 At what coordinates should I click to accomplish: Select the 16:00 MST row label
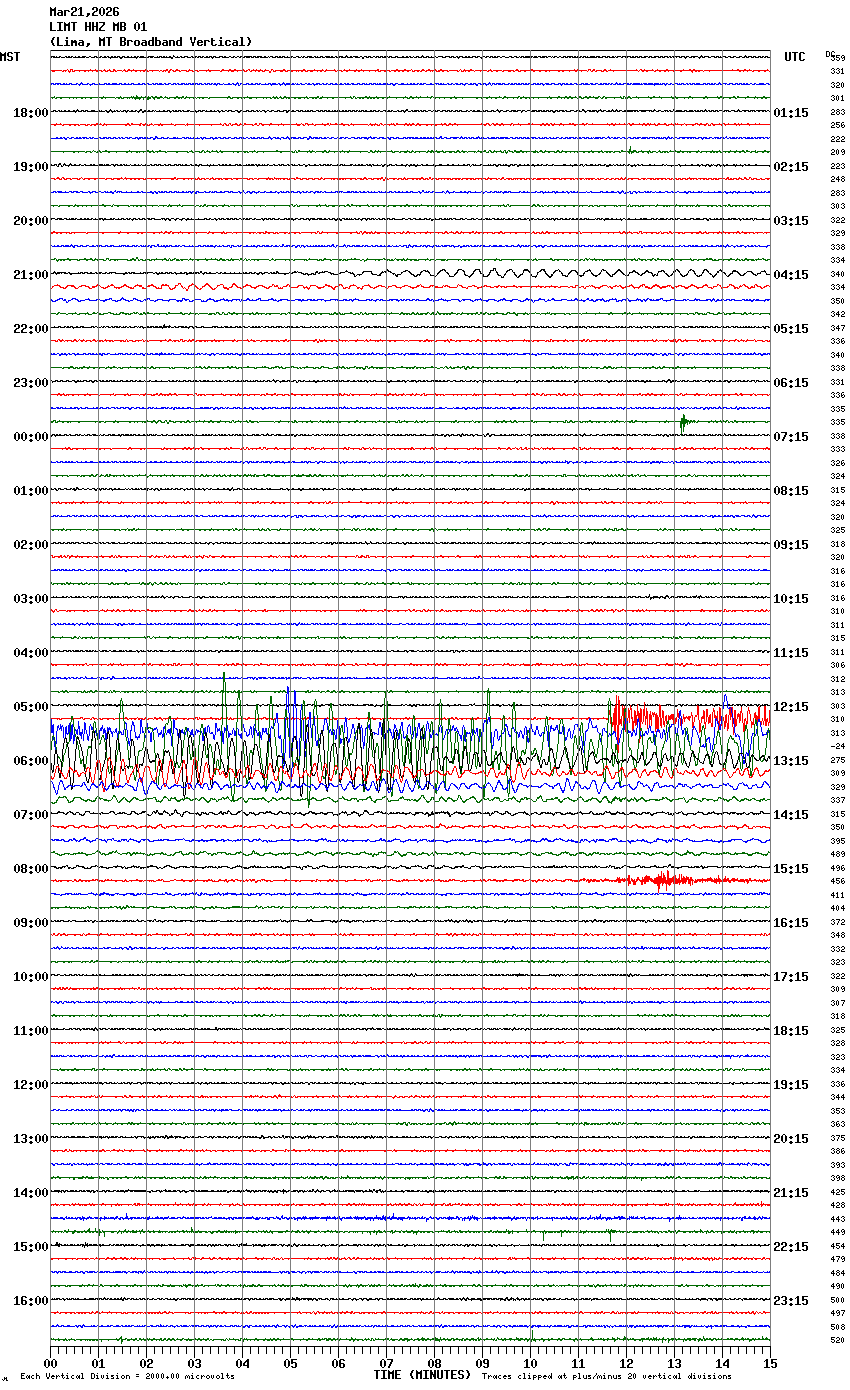click(x=30, y=1301)
